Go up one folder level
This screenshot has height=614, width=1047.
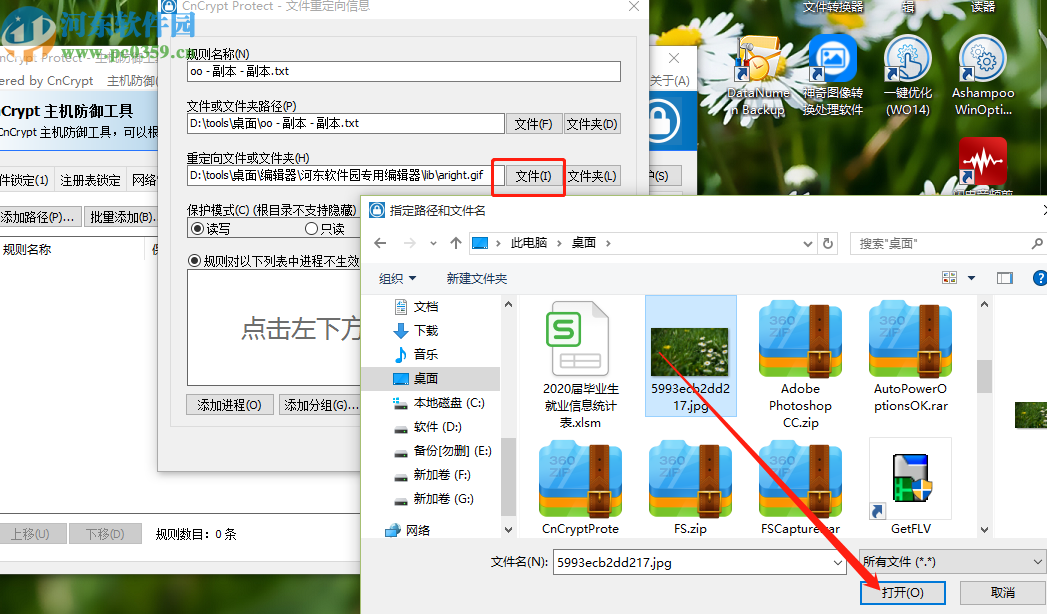(x=455, y=244)
